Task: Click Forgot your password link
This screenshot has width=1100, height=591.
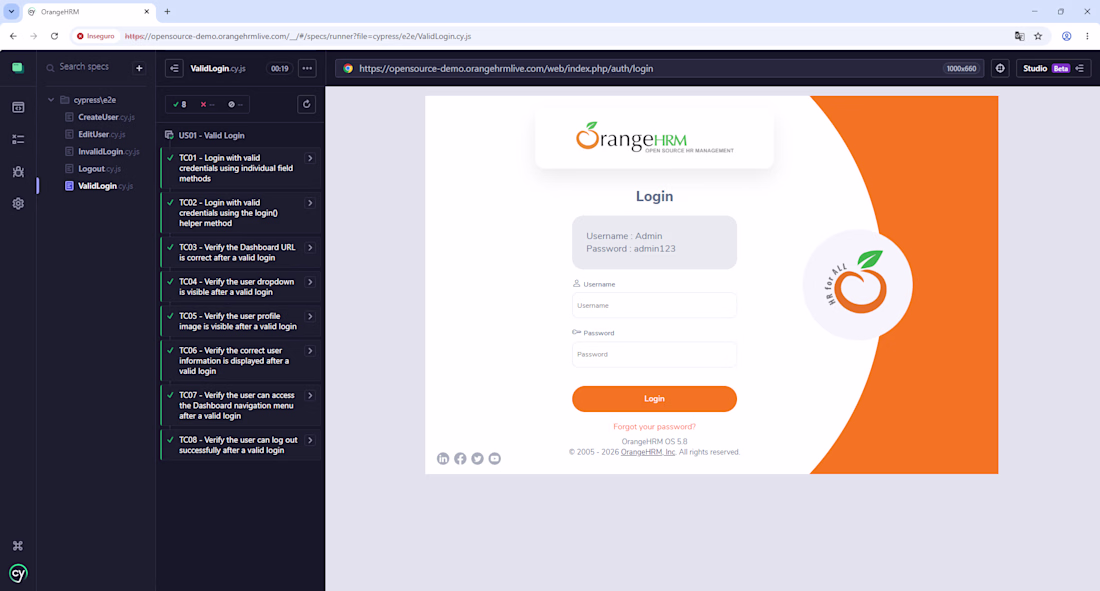Action: click(x=654, y=427)
